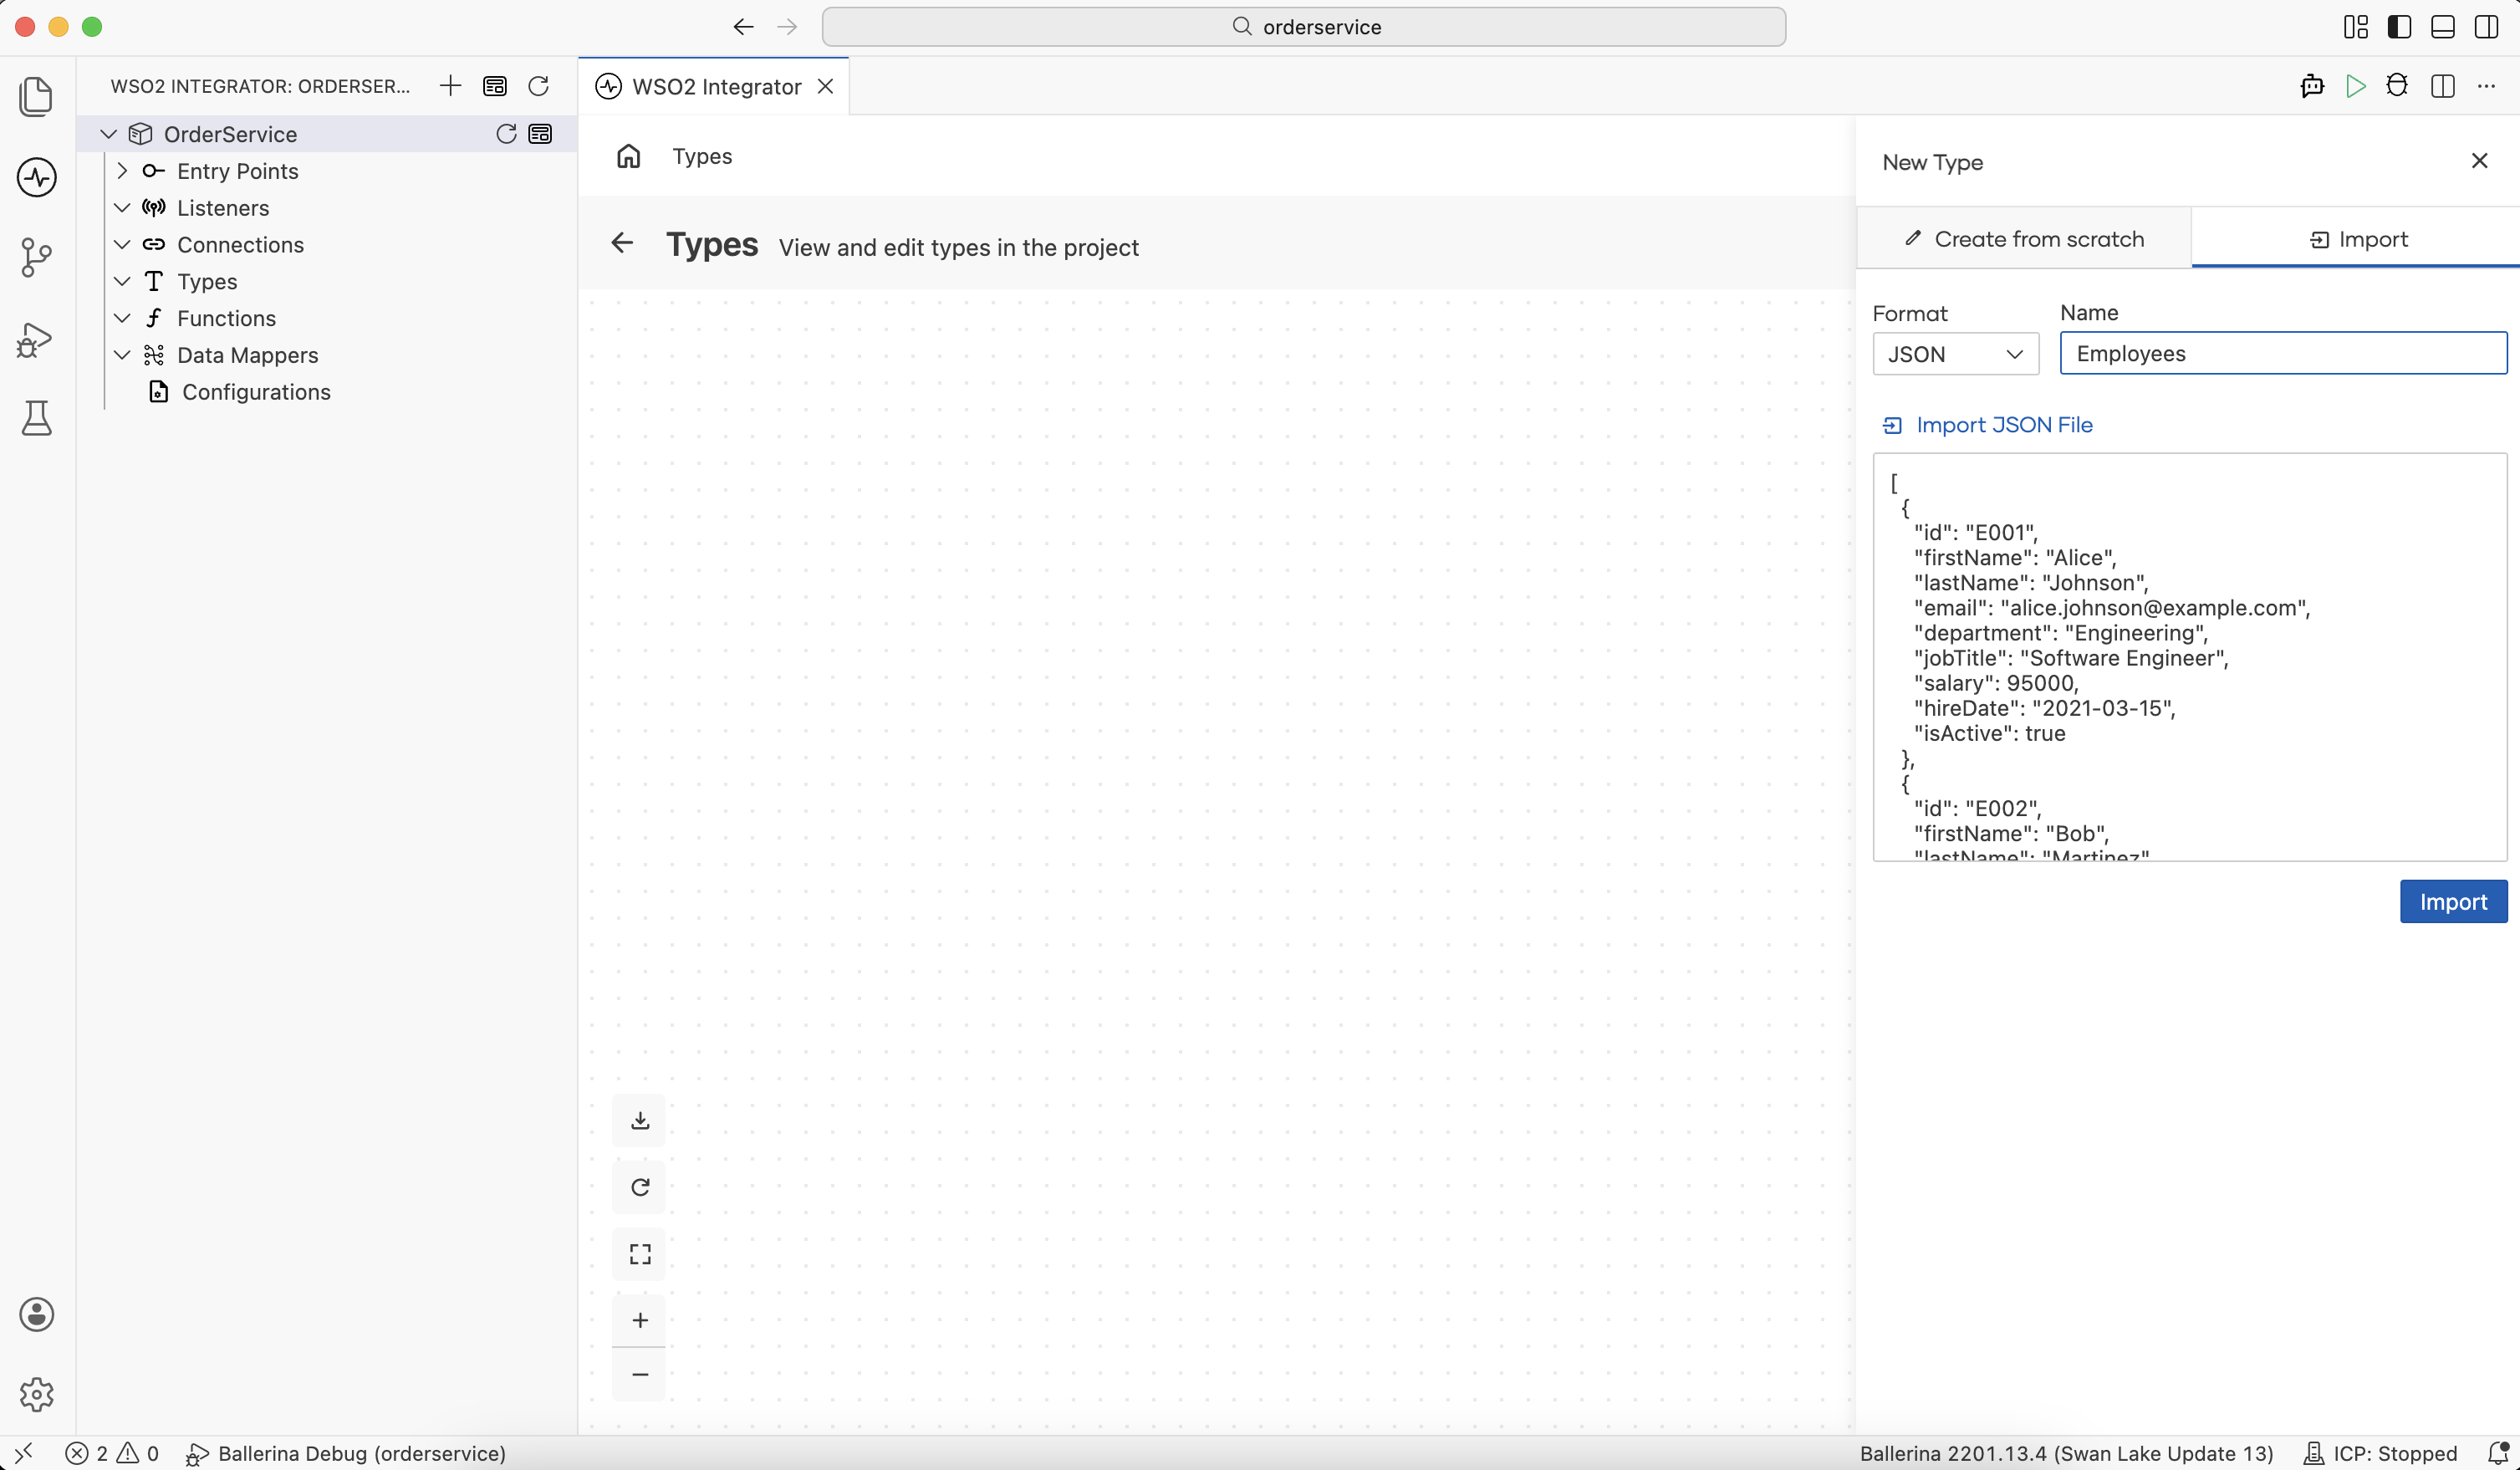Collapse the Data Mappers node
The image size is (2520, 1470).
point(122,355)
